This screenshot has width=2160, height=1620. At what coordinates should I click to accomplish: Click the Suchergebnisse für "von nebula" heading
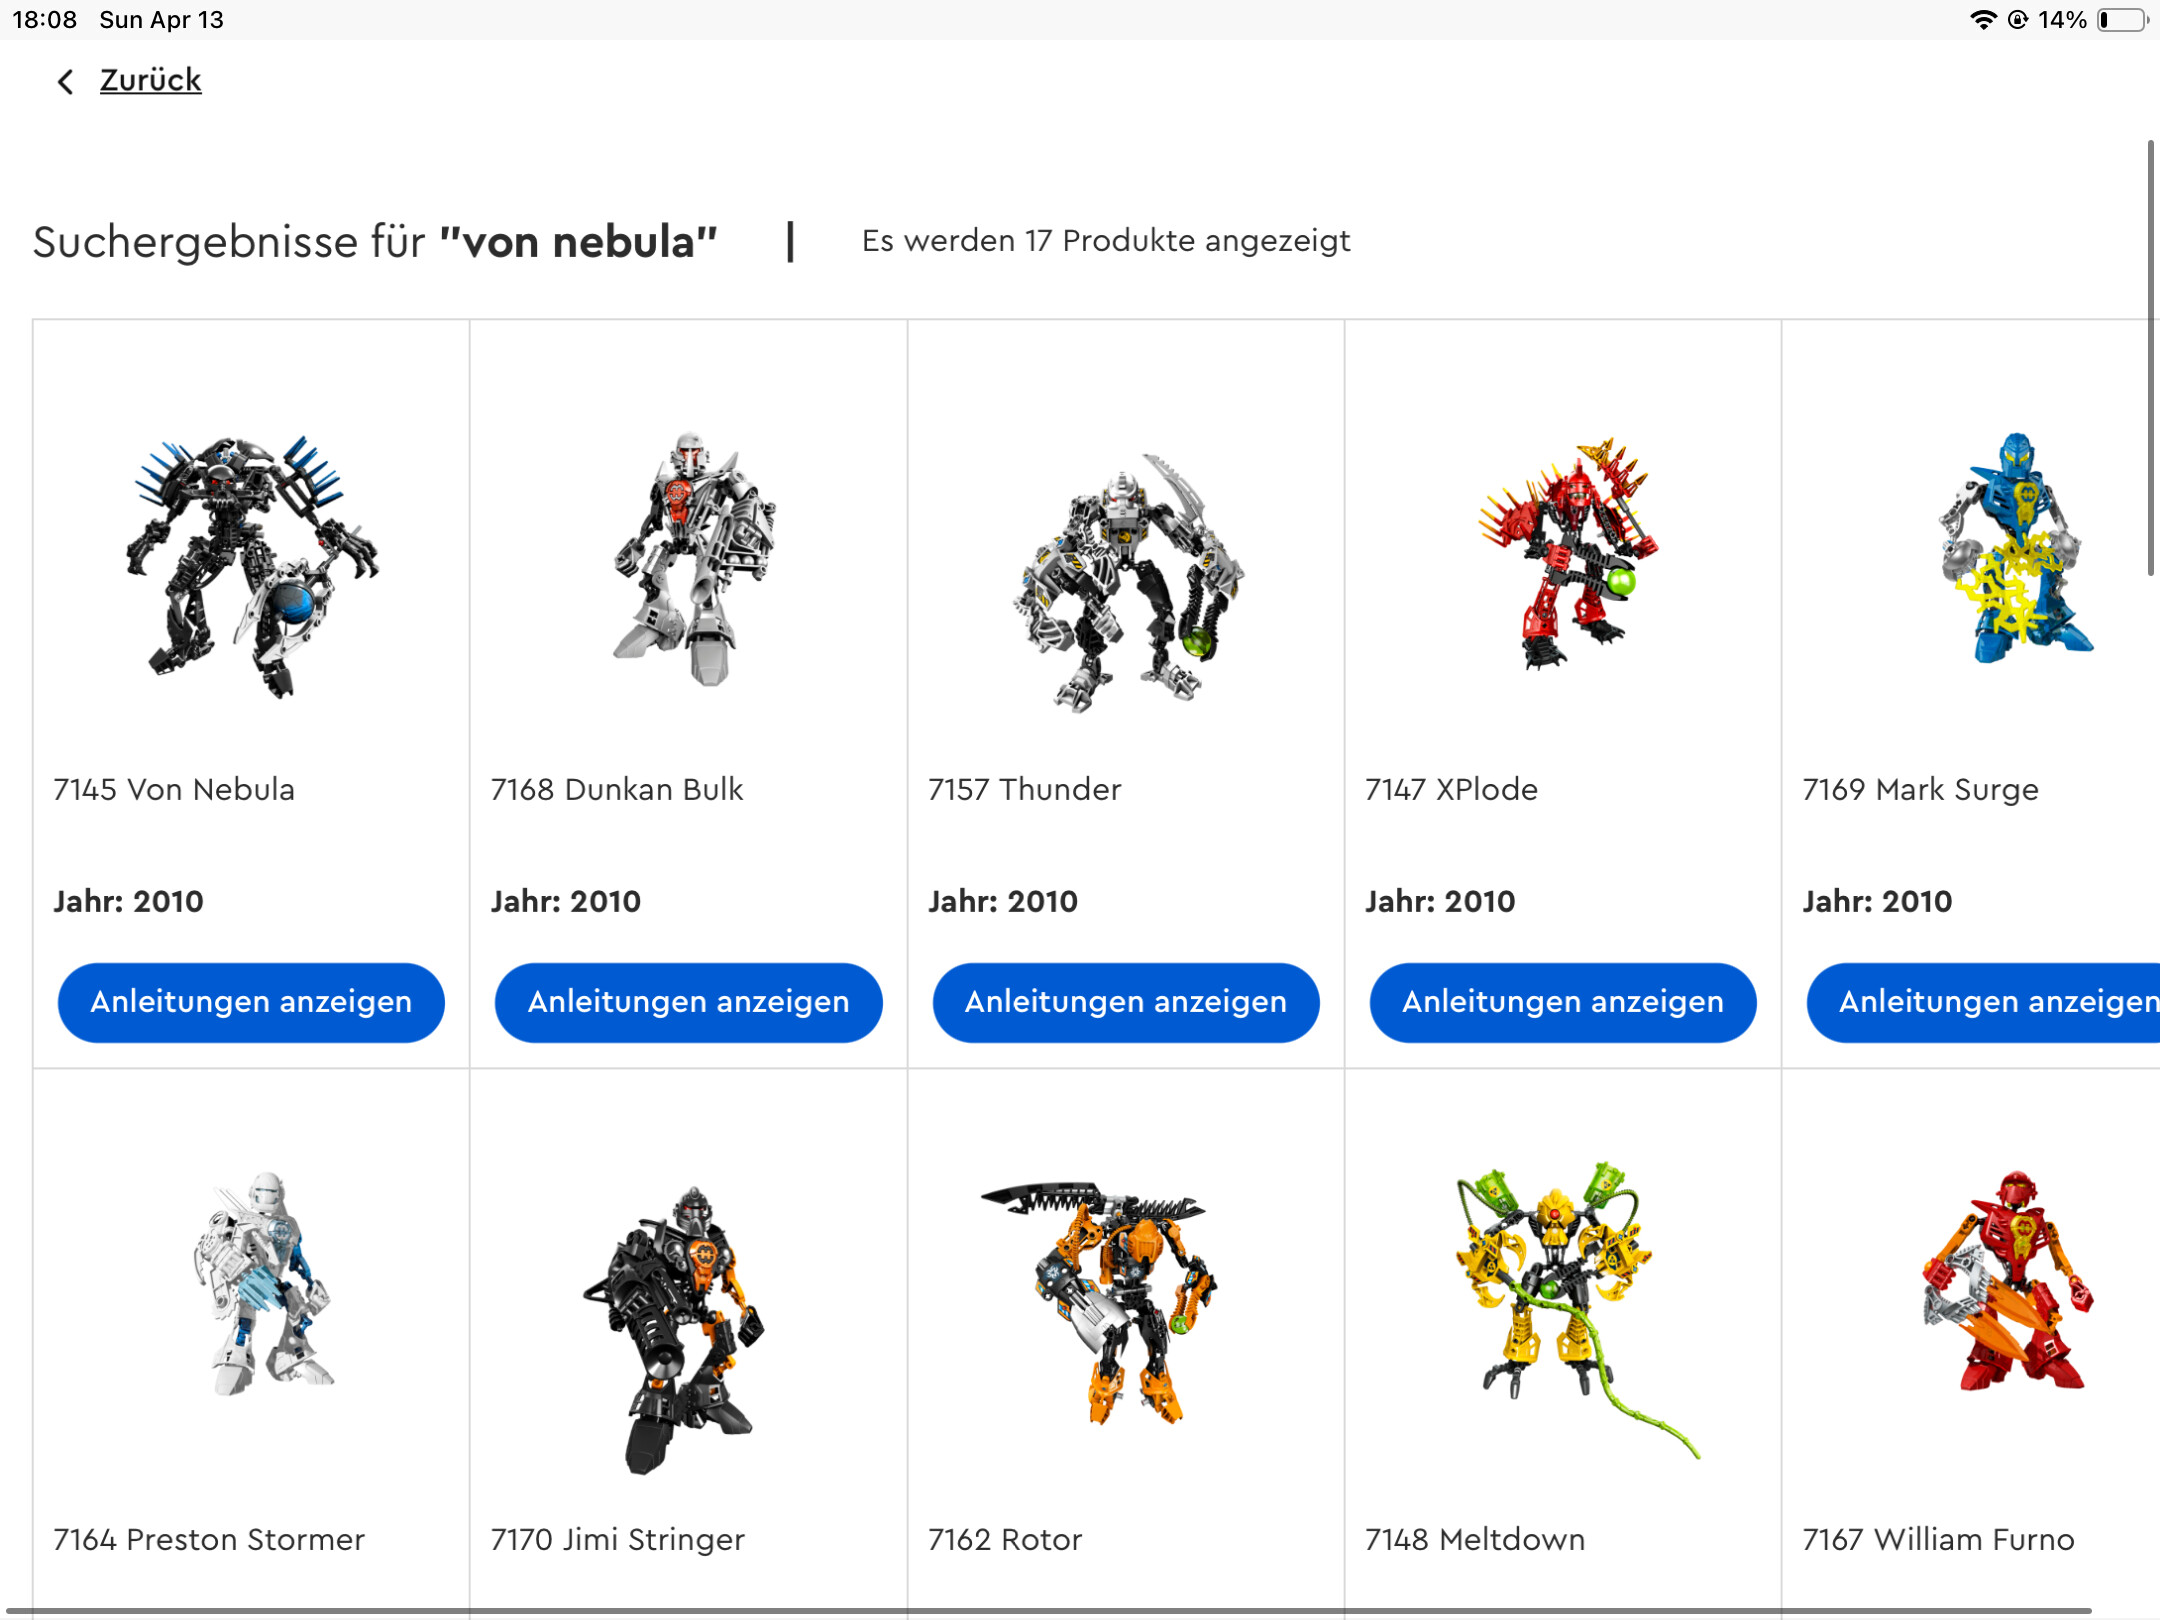(375, 242)
